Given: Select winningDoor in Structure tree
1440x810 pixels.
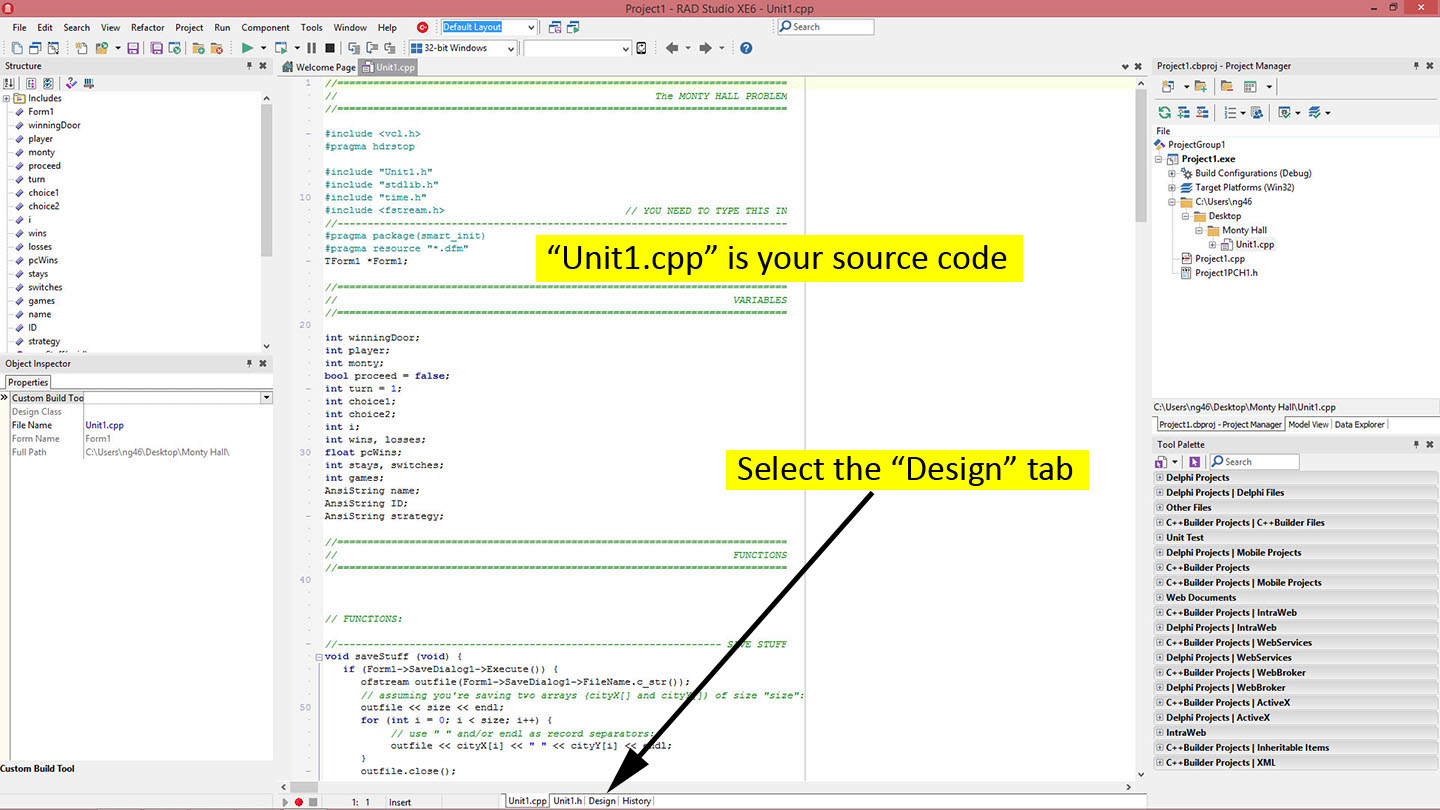Looking at the screenshot, I should [54, 125].
